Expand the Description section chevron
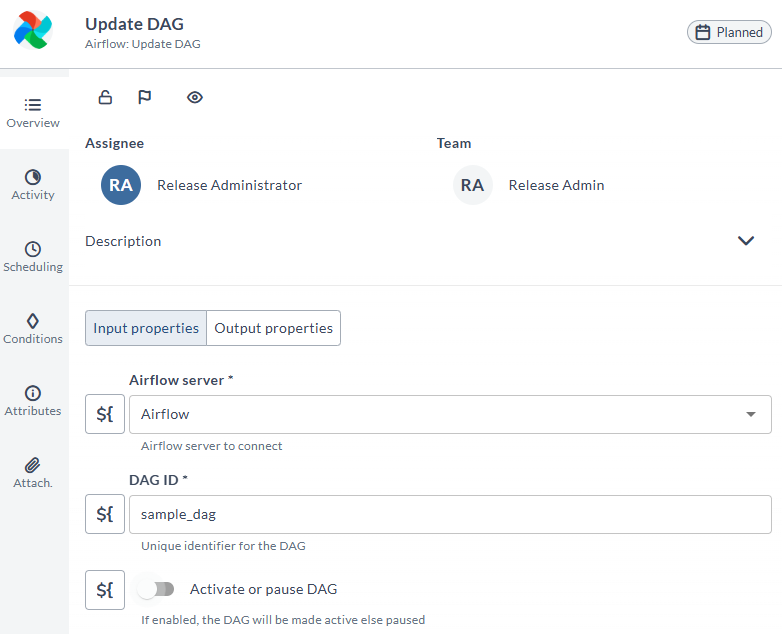782x634 pixels. [x=746, y=241]
